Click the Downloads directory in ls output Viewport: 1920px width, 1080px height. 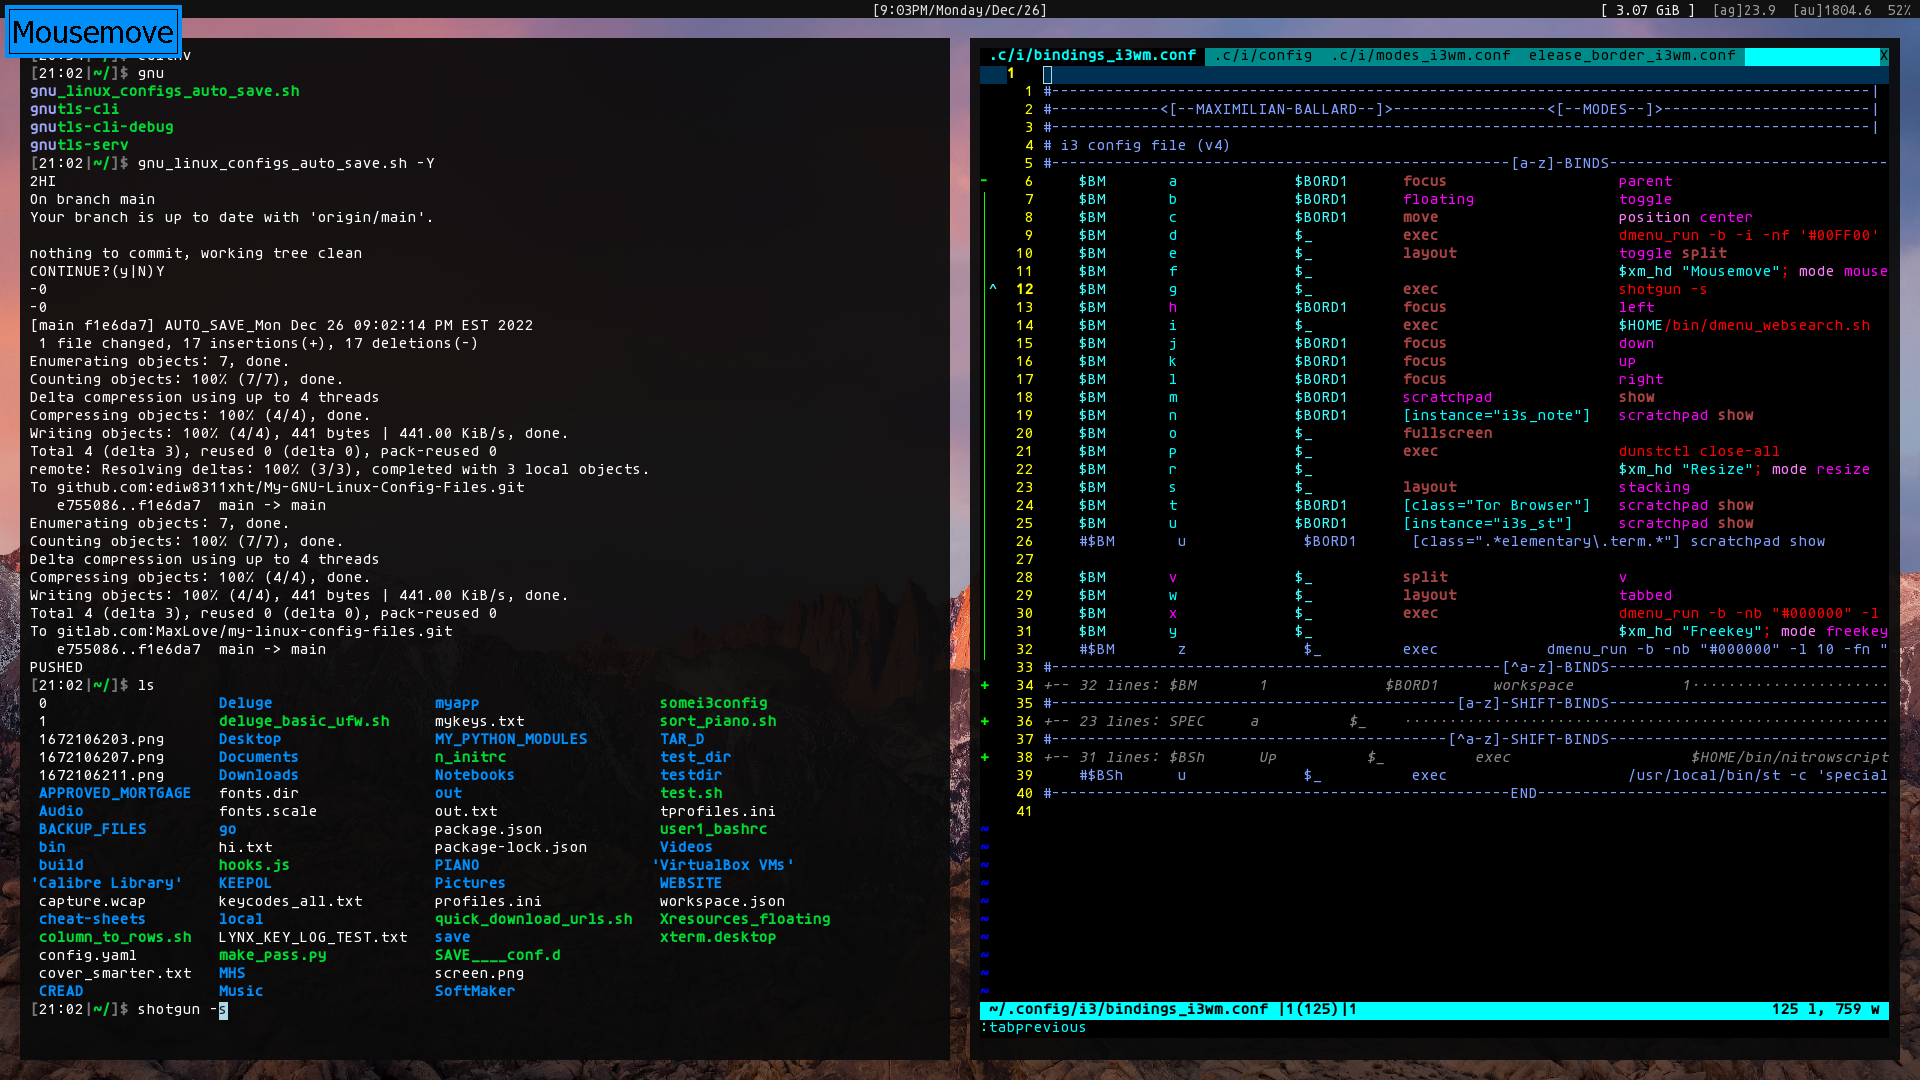tap(258, 776)
